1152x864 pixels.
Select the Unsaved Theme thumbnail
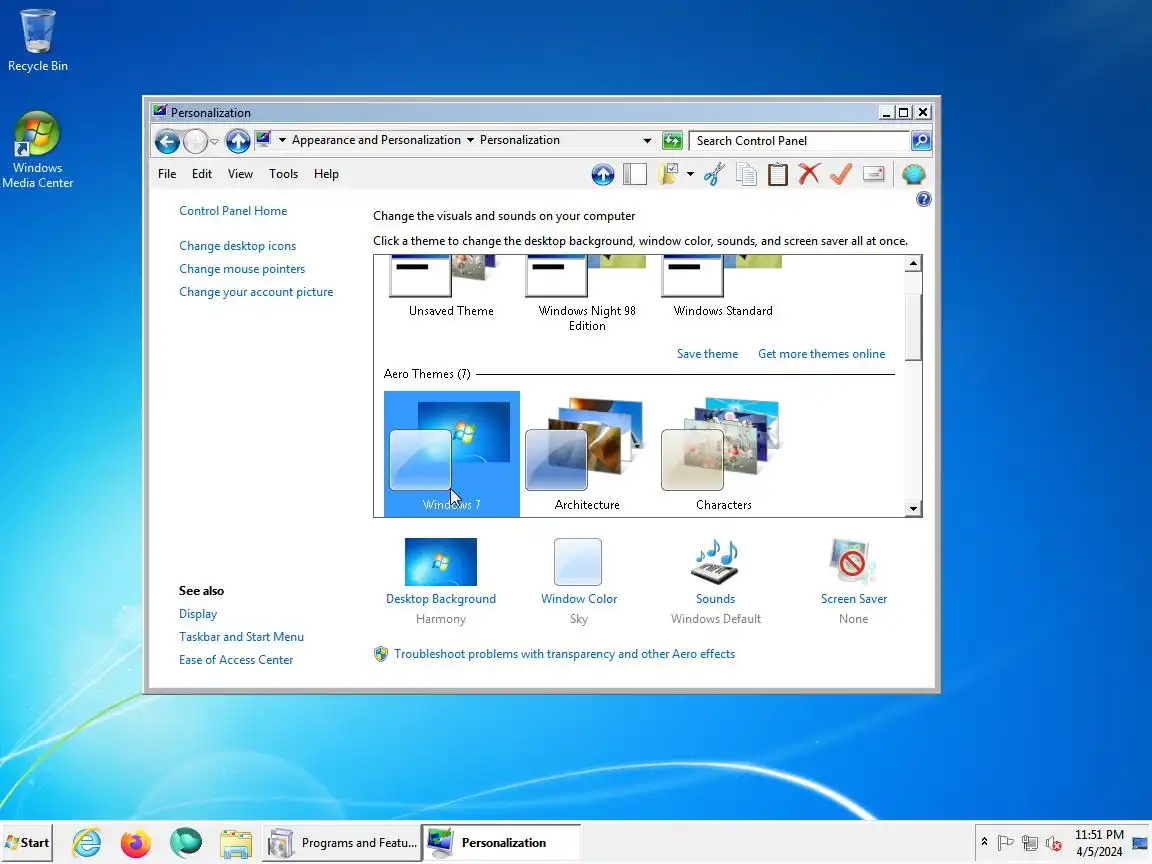451,287
